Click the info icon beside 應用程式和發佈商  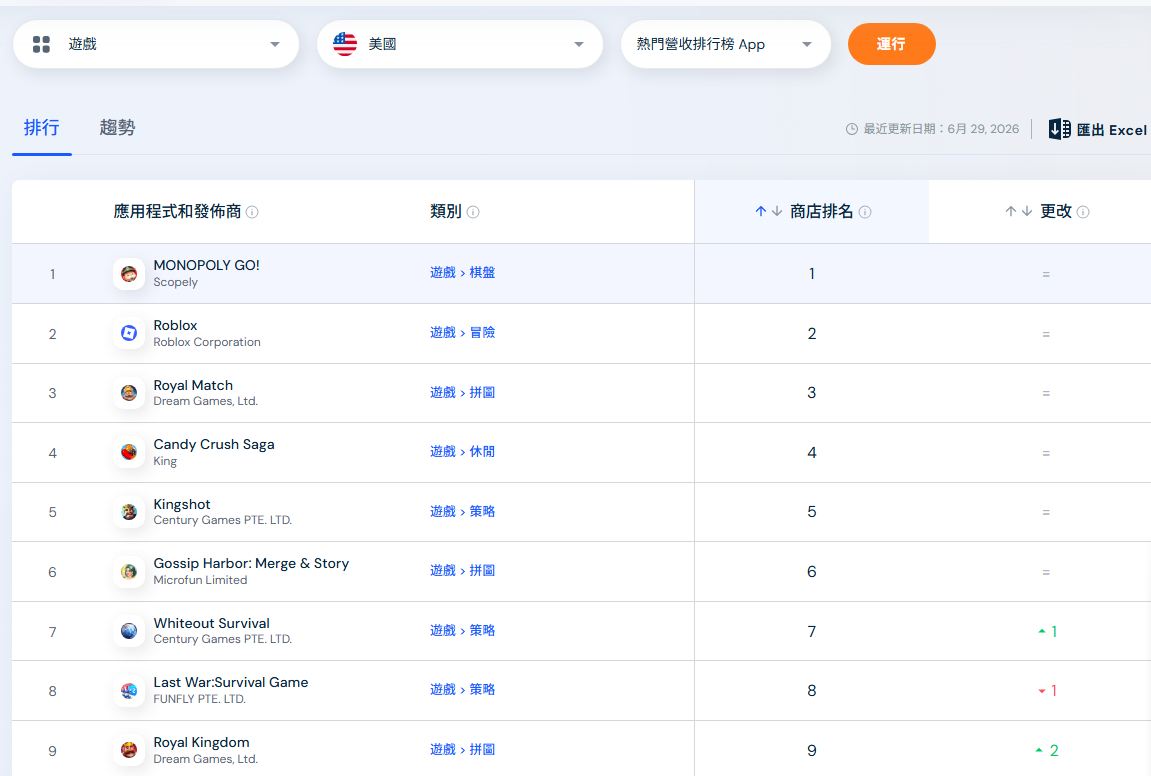coord(252,212)
